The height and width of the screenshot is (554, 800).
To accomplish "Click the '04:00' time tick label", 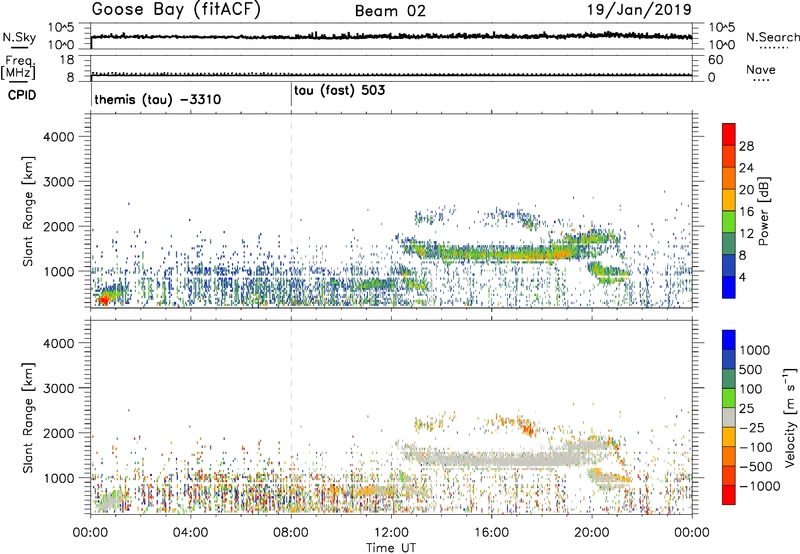I will point(190,533).
